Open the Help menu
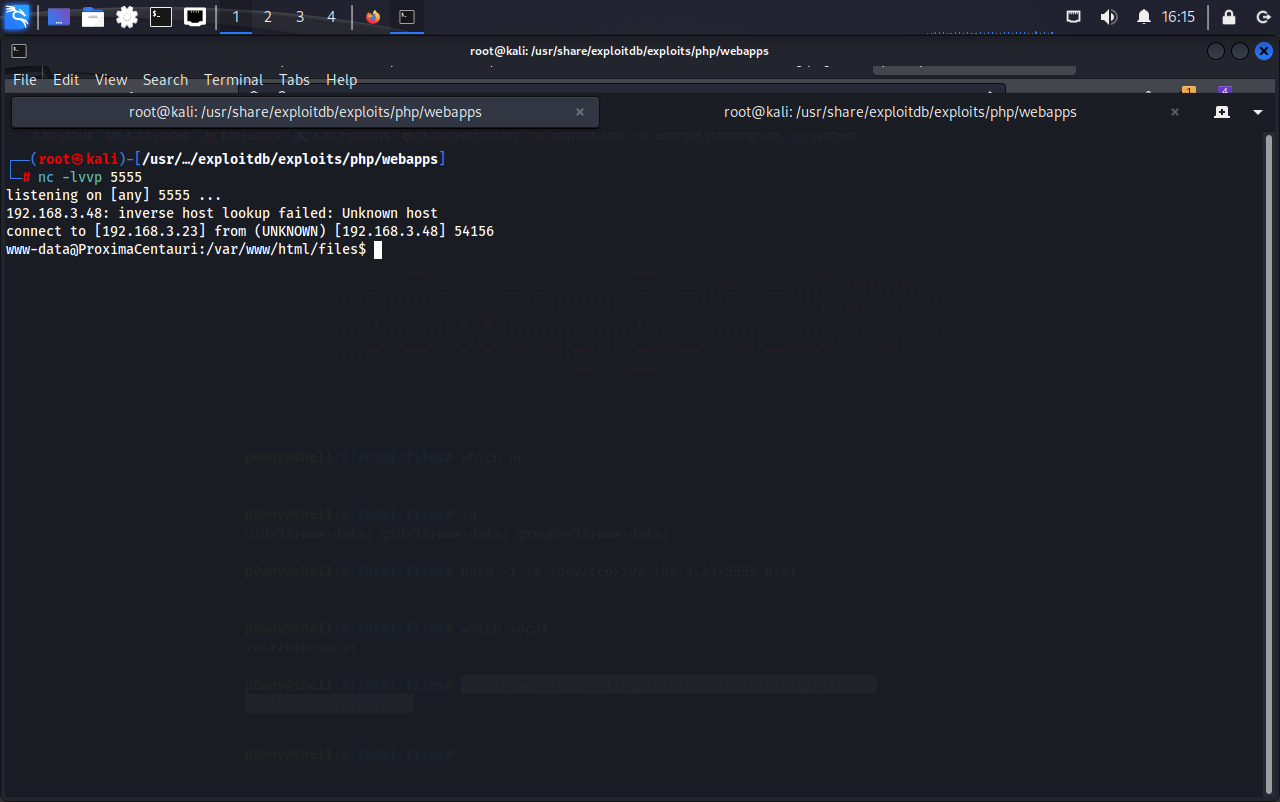The width and height of the screenshot is (1280, 802). (x=341, y=80)
